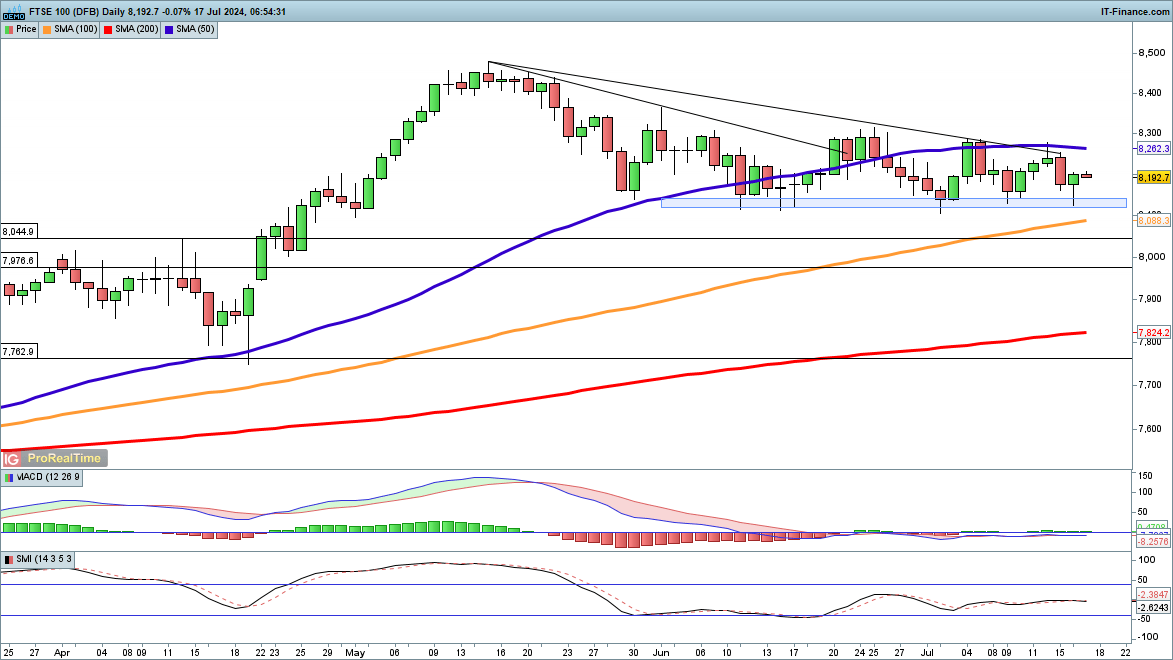Click the orange 8,088.3 SMA price tag

click(1153, 221)
